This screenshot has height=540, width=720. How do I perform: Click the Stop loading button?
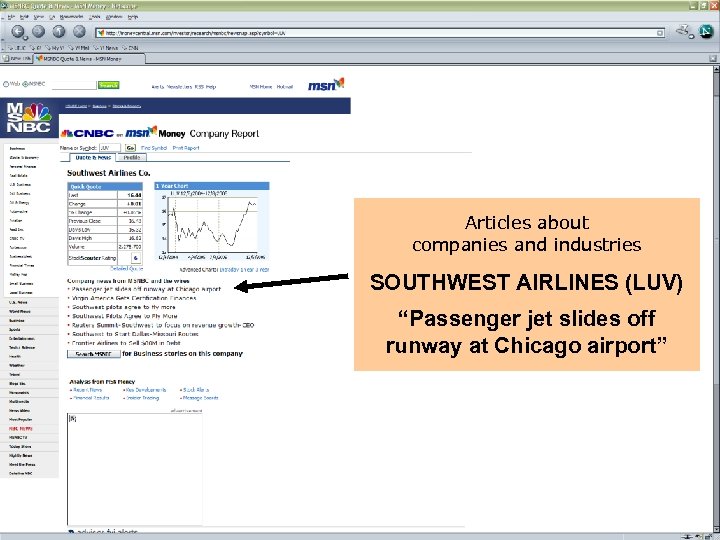(79, 31)
